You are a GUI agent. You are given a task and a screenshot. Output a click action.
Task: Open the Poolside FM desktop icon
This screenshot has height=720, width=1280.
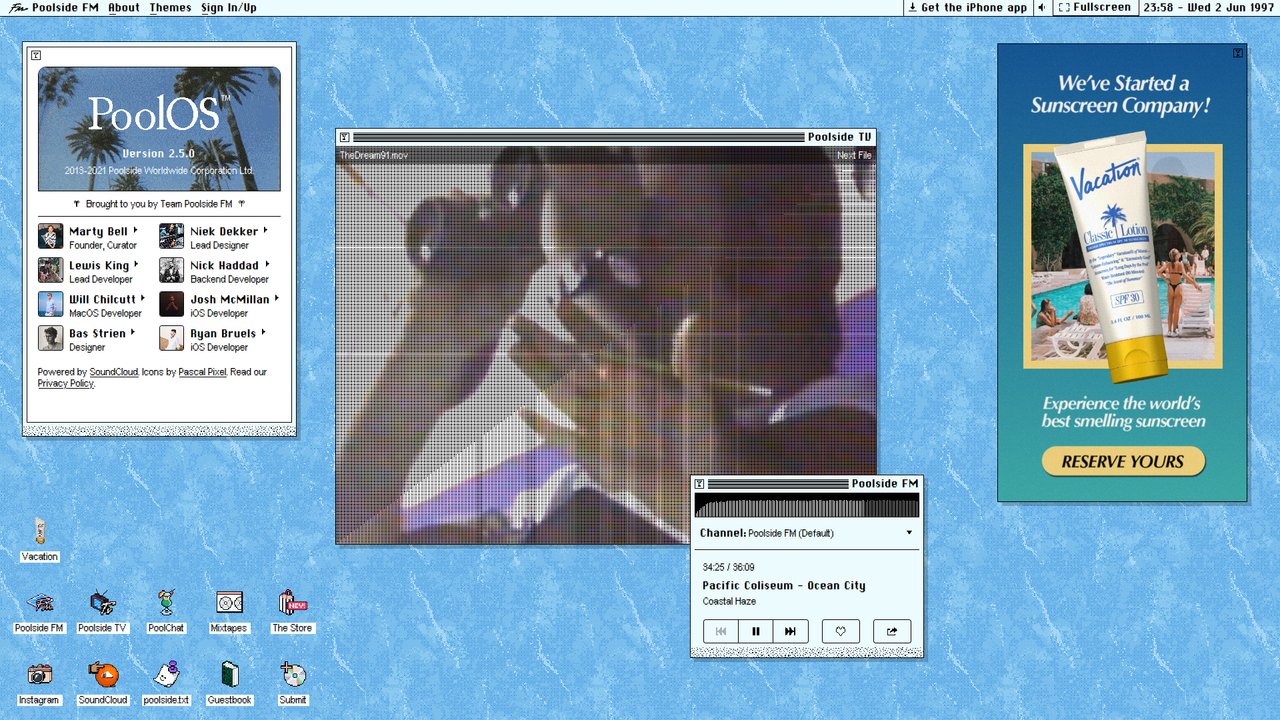39,610
